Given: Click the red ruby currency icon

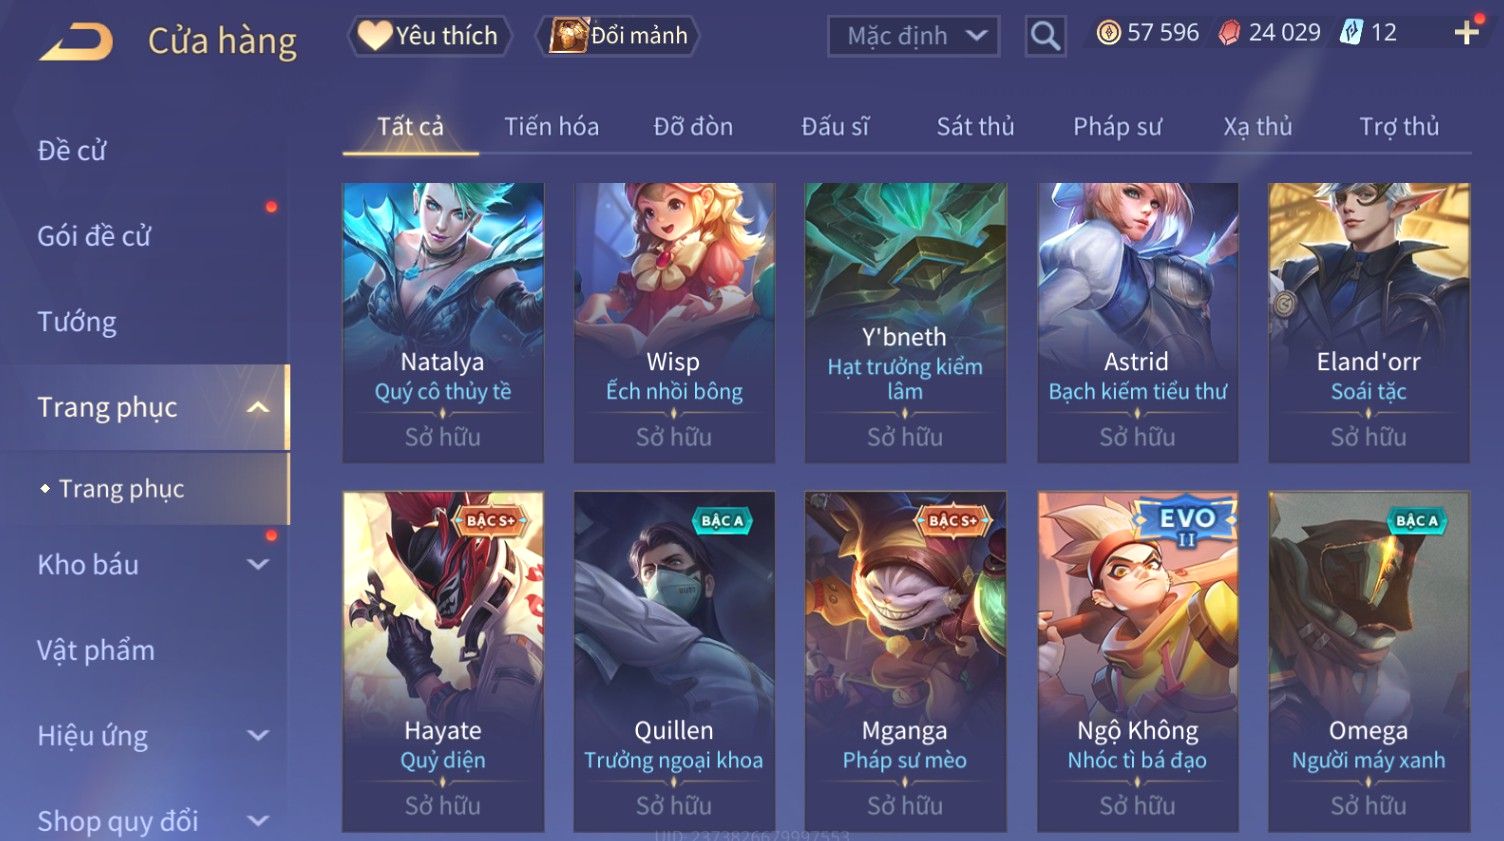Looking at the screenshot, I should [x=1229, y=33].
